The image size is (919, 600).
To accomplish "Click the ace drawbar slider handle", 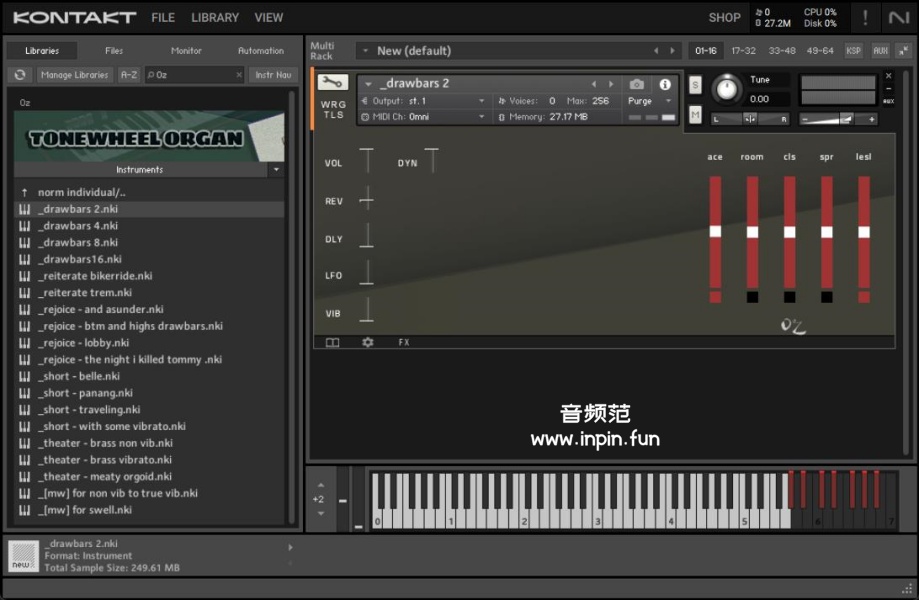I will point(715,231).
